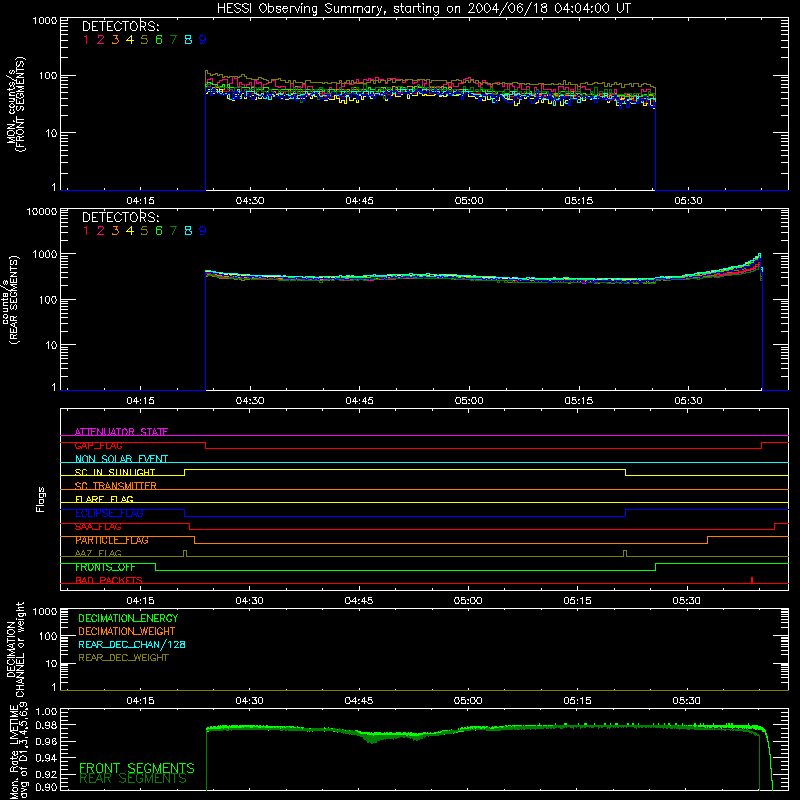Click the 0.98 y-axis value on livetime plot
Viewport: 800px width, 800px height.
tap(46, 726)
